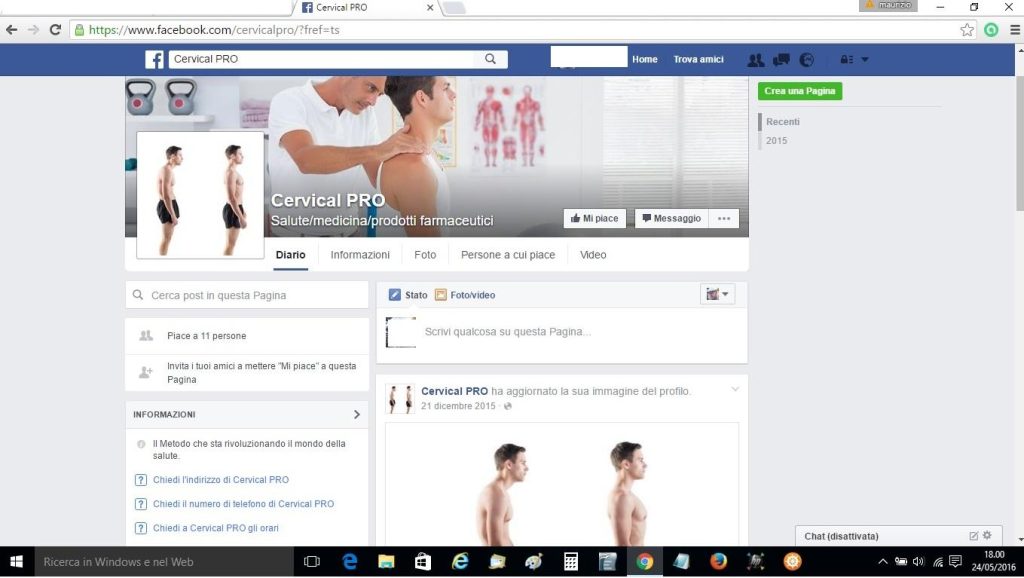The height and width of the screenshot is (578, 1024).
Task: Open Calculator from the taskbar
Action: click(571, 562)
